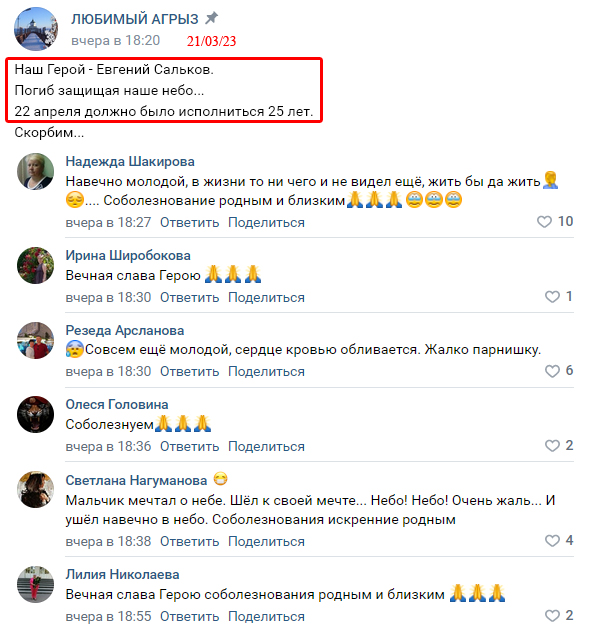This screenshot has height=637, width=589.
Task: Open ЛЮБИМЫЙ АГРЫЗ community avatar
Action: 36,29
